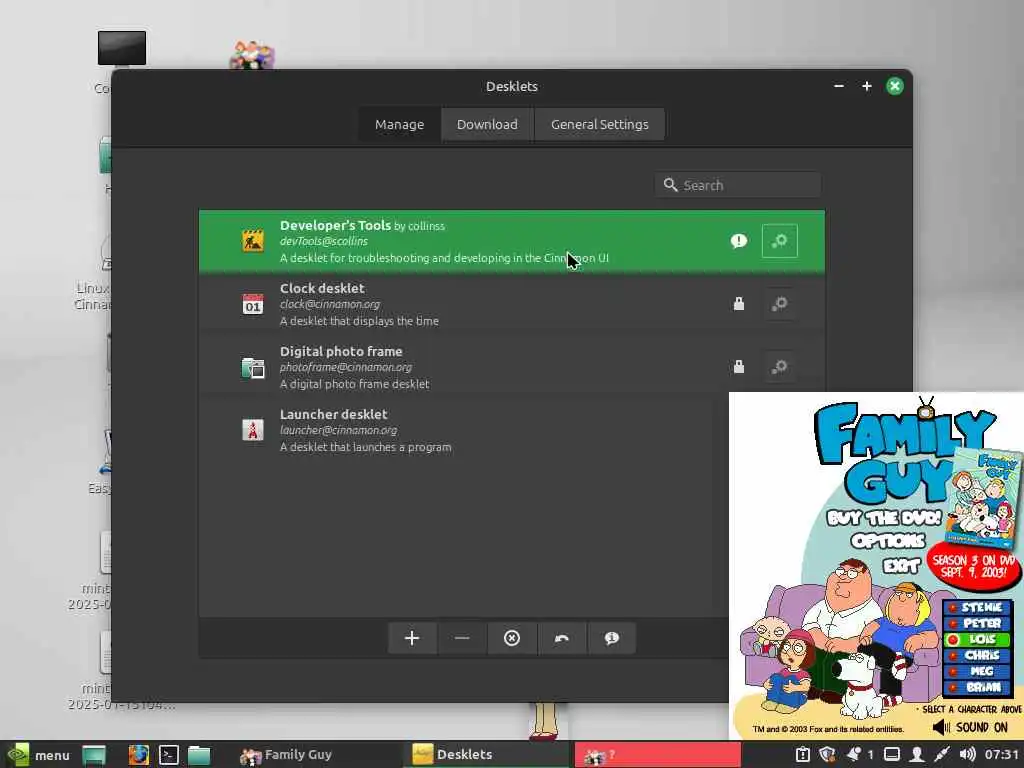
Task: Click the red highlighted taskbar window
Action: [x=658, y=755]
